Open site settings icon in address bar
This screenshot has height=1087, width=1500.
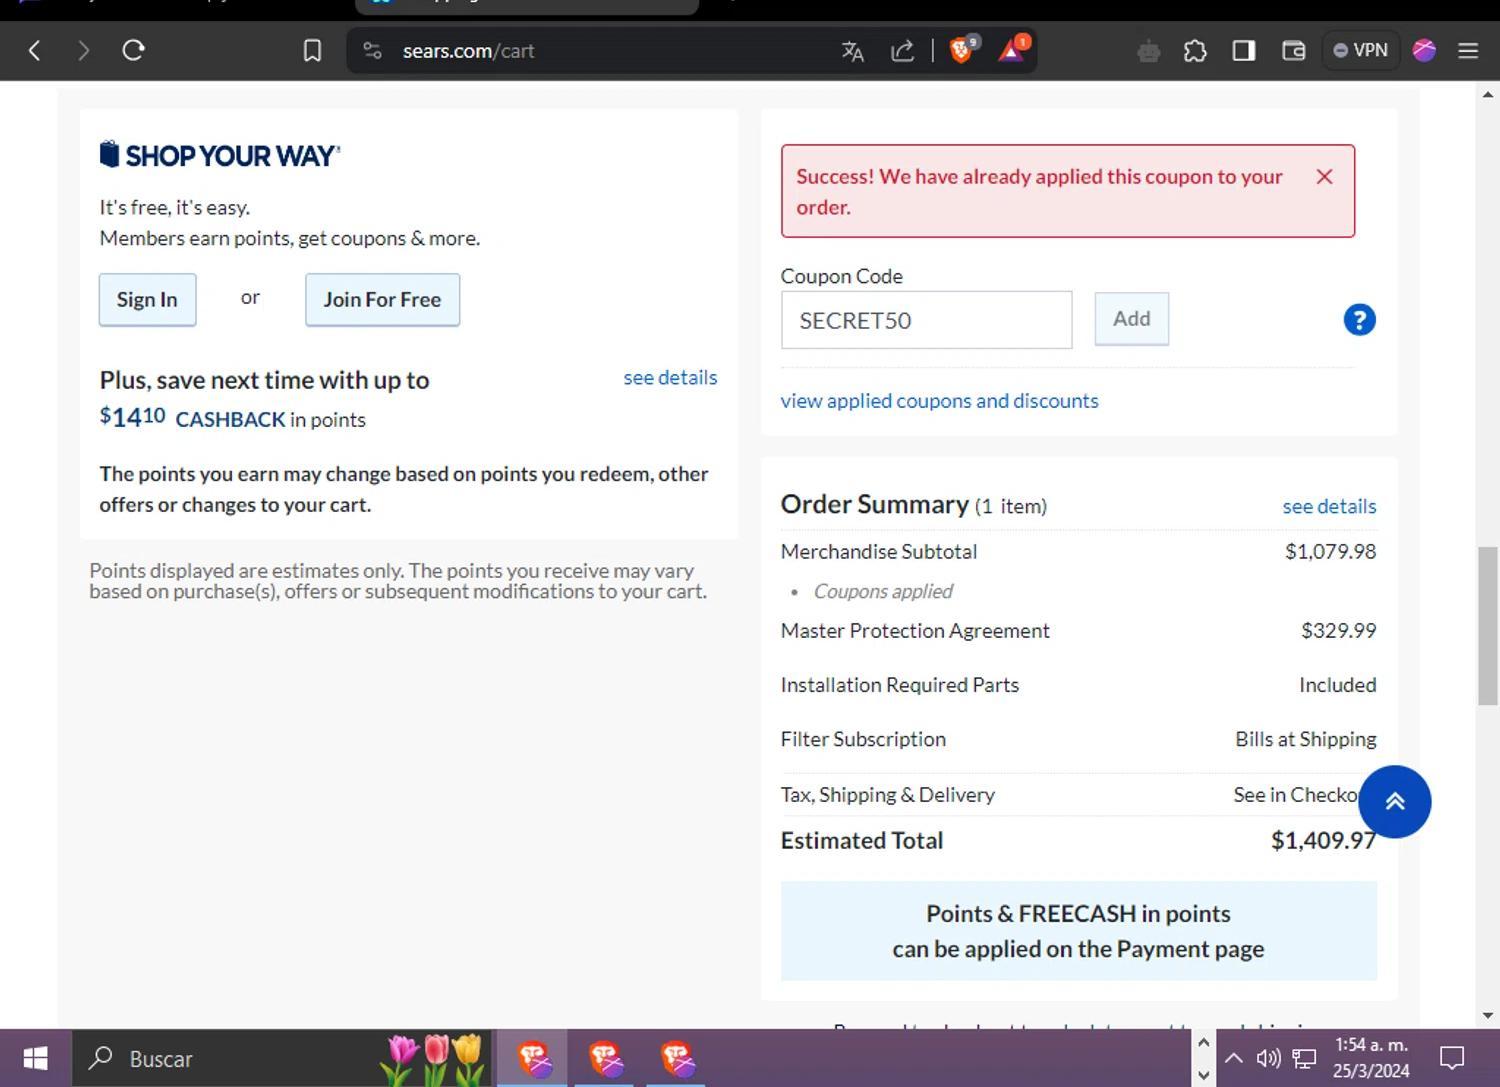[x=372, y=50]
